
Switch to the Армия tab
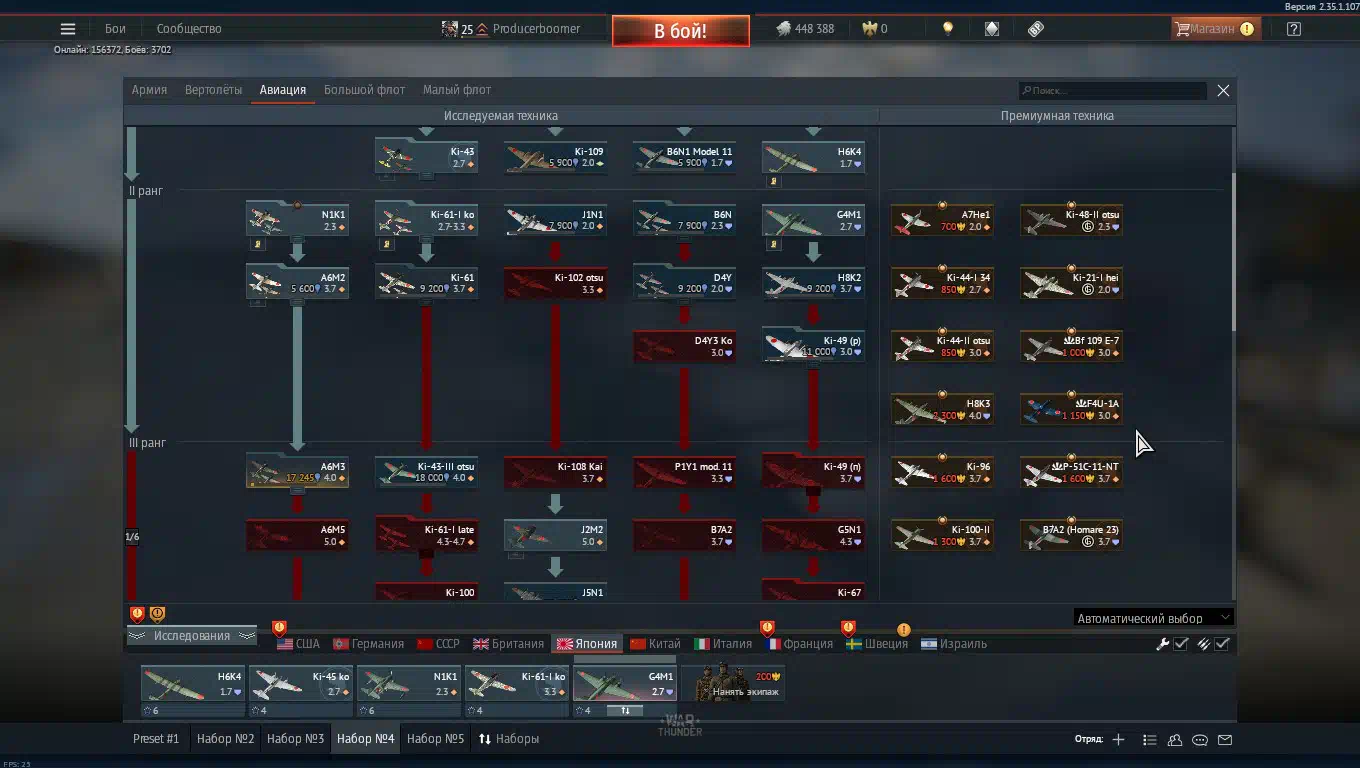[x=149, y=90]
